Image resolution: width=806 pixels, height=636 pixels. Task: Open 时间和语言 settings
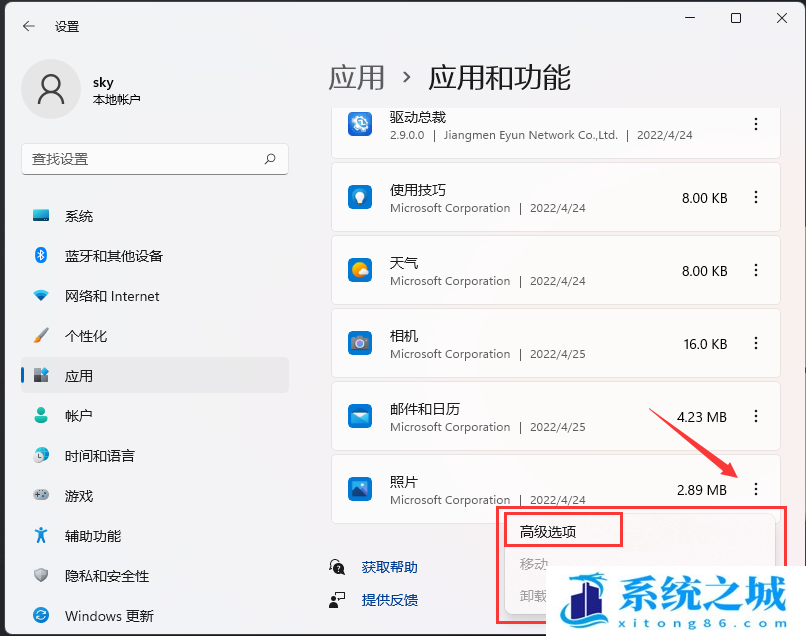pos(155,456)
